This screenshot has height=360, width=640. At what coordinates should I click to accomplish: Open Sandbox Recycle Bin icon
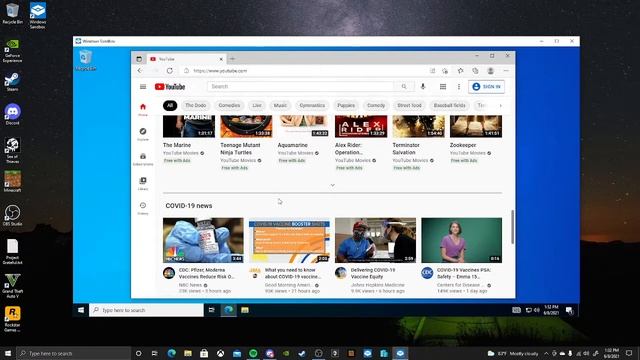point(86,60)
